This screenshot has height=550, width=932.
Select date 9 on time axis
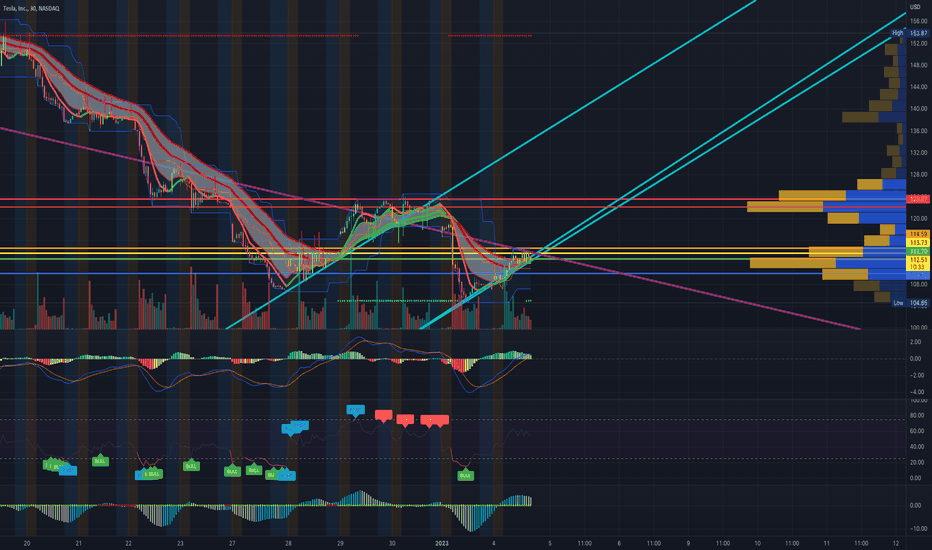[688, 543]
